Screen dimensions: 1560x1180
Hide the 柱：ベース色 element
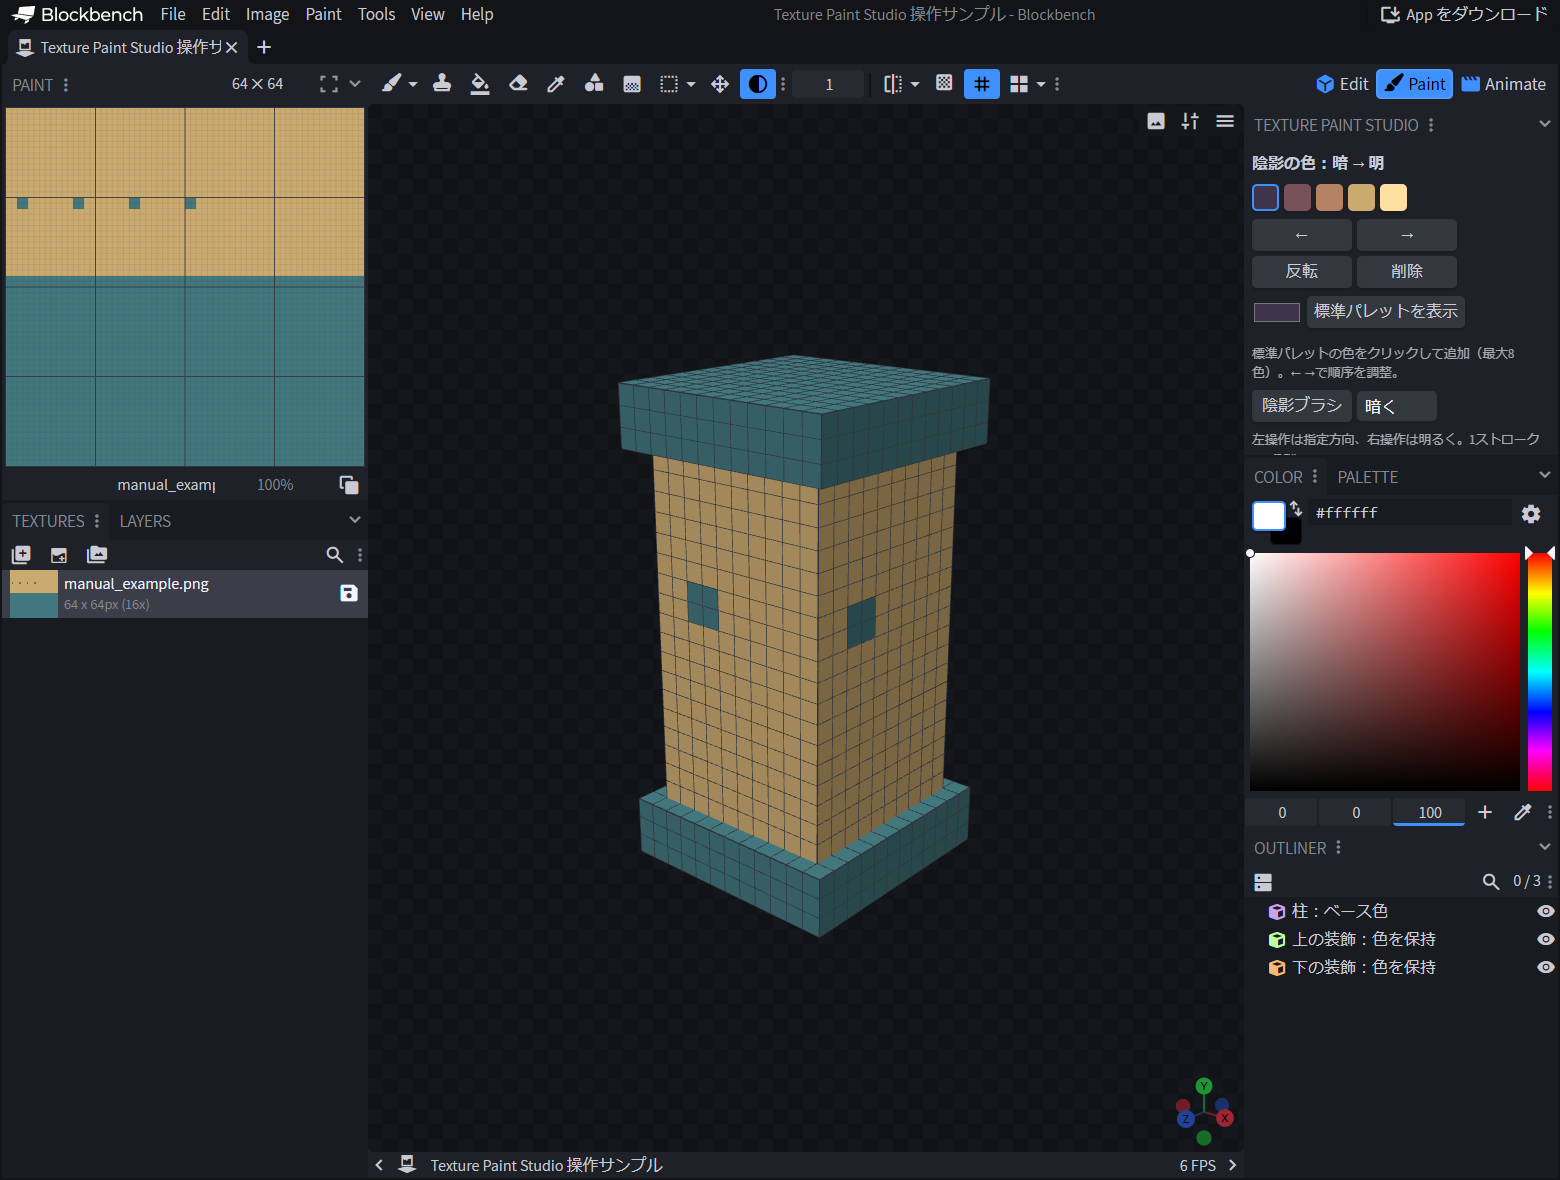[1545, 911]
